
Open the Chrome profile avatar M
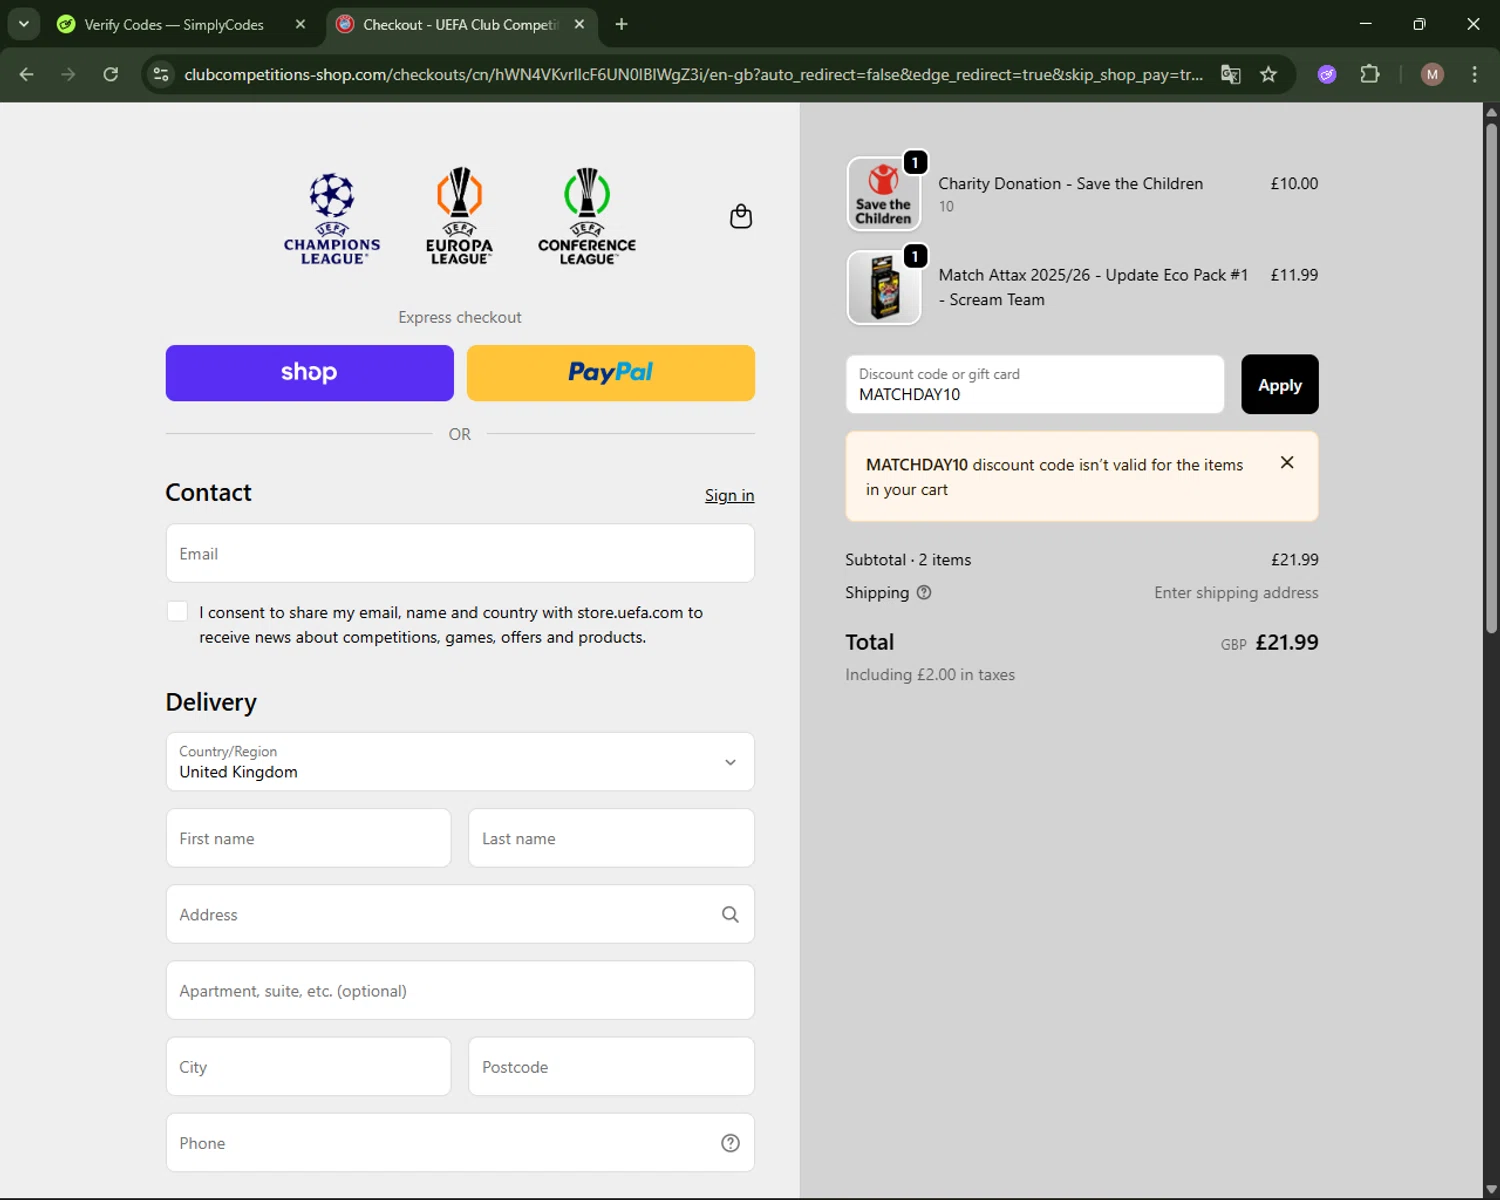point(1432,74)
